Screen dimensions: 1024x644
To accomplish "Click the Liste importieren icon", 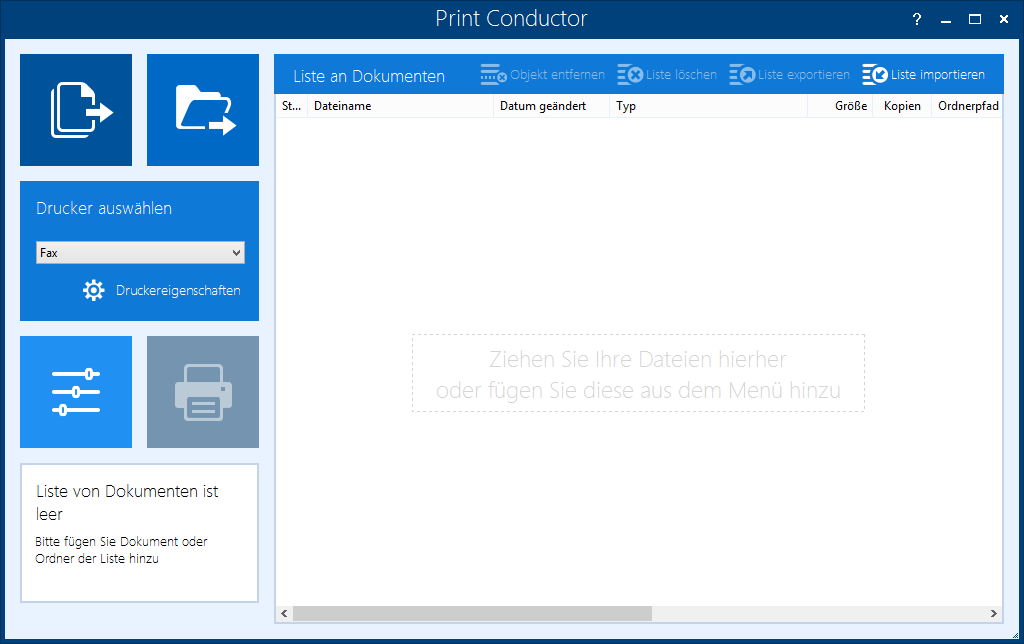I will click(x=872, y=73).
